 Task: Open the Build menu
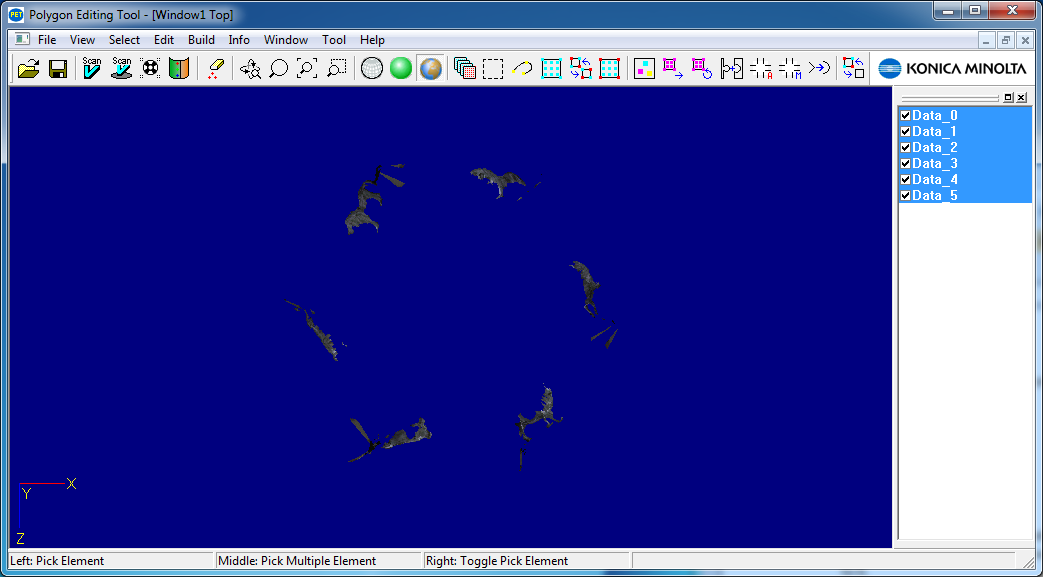201,40
